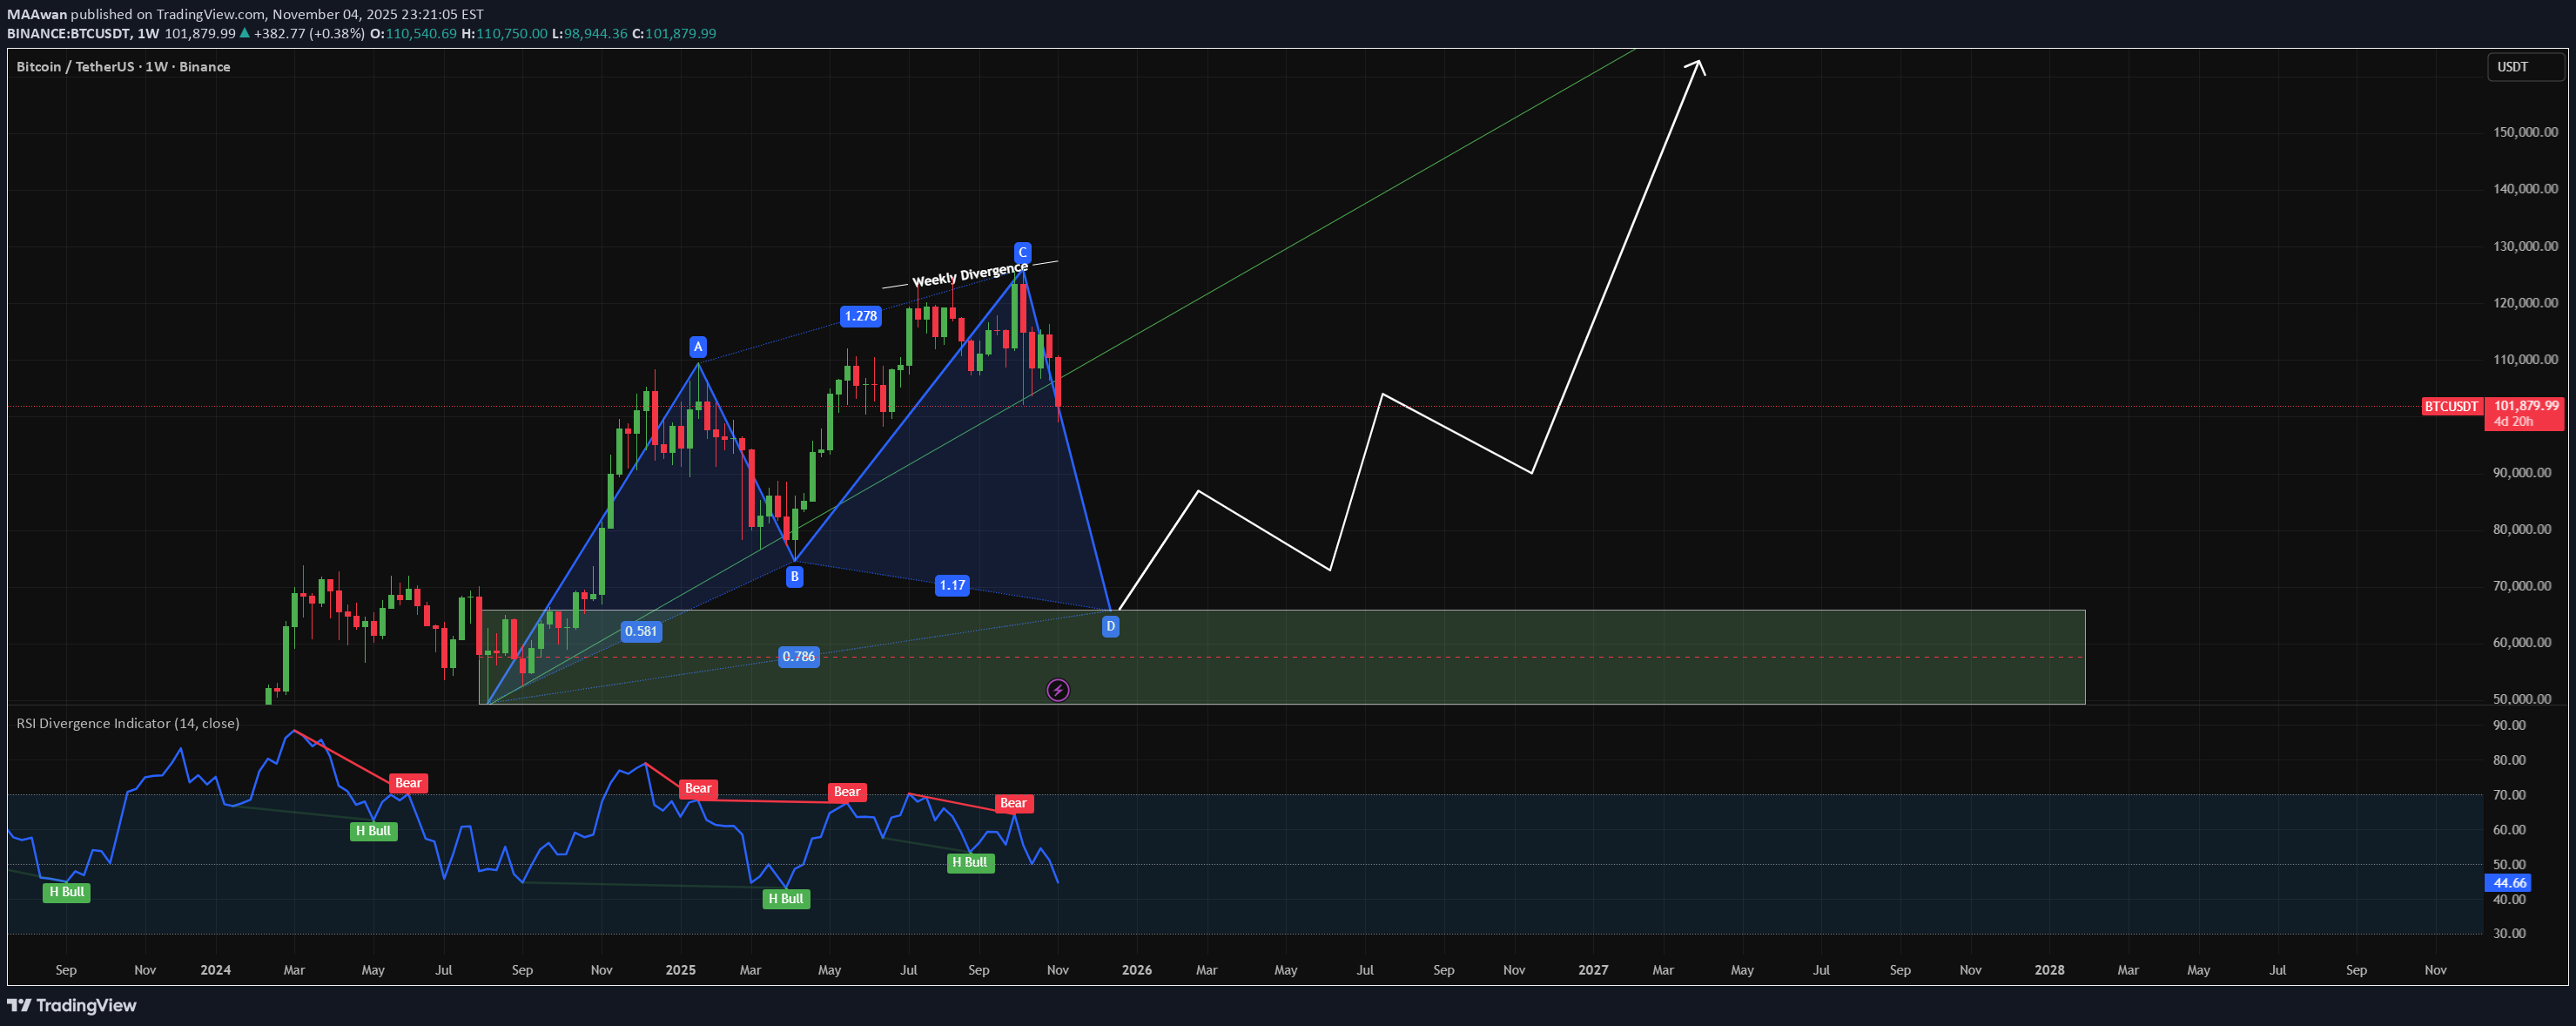Click the blue 44.66 RSI value label
2576x1026 pixels.
tap(2509, 883)
